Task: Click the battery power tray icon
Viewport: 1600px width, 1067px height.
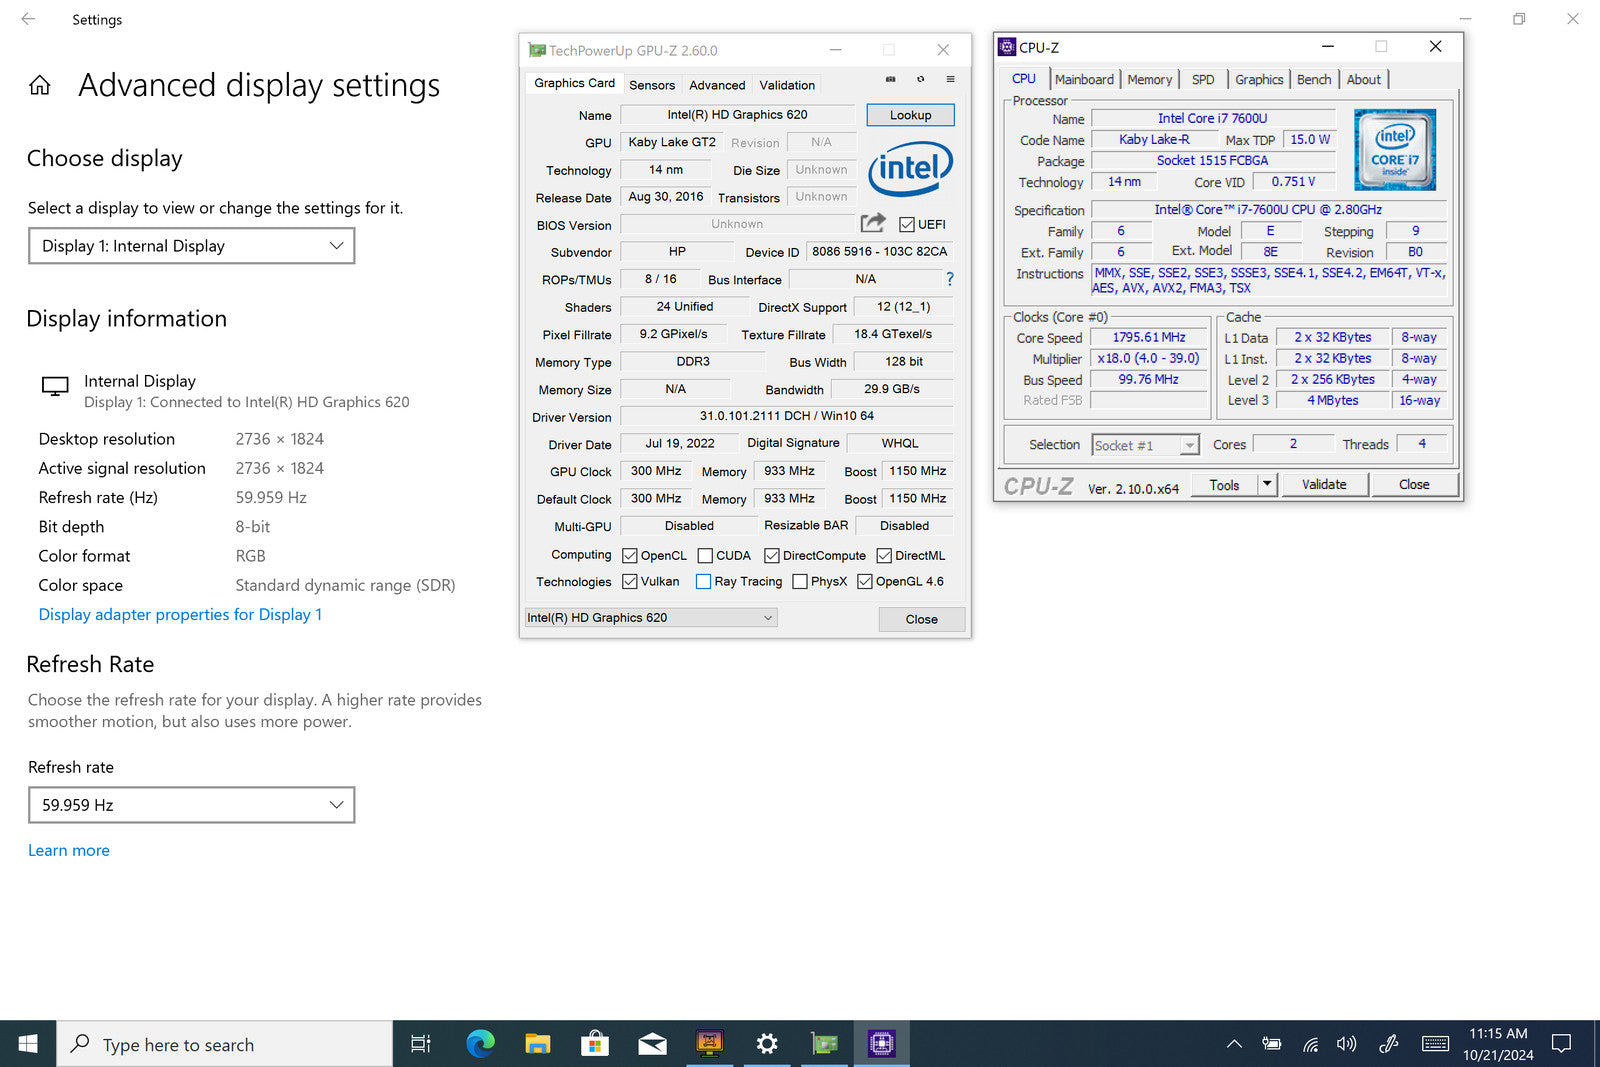Action: [1272, 1044]
